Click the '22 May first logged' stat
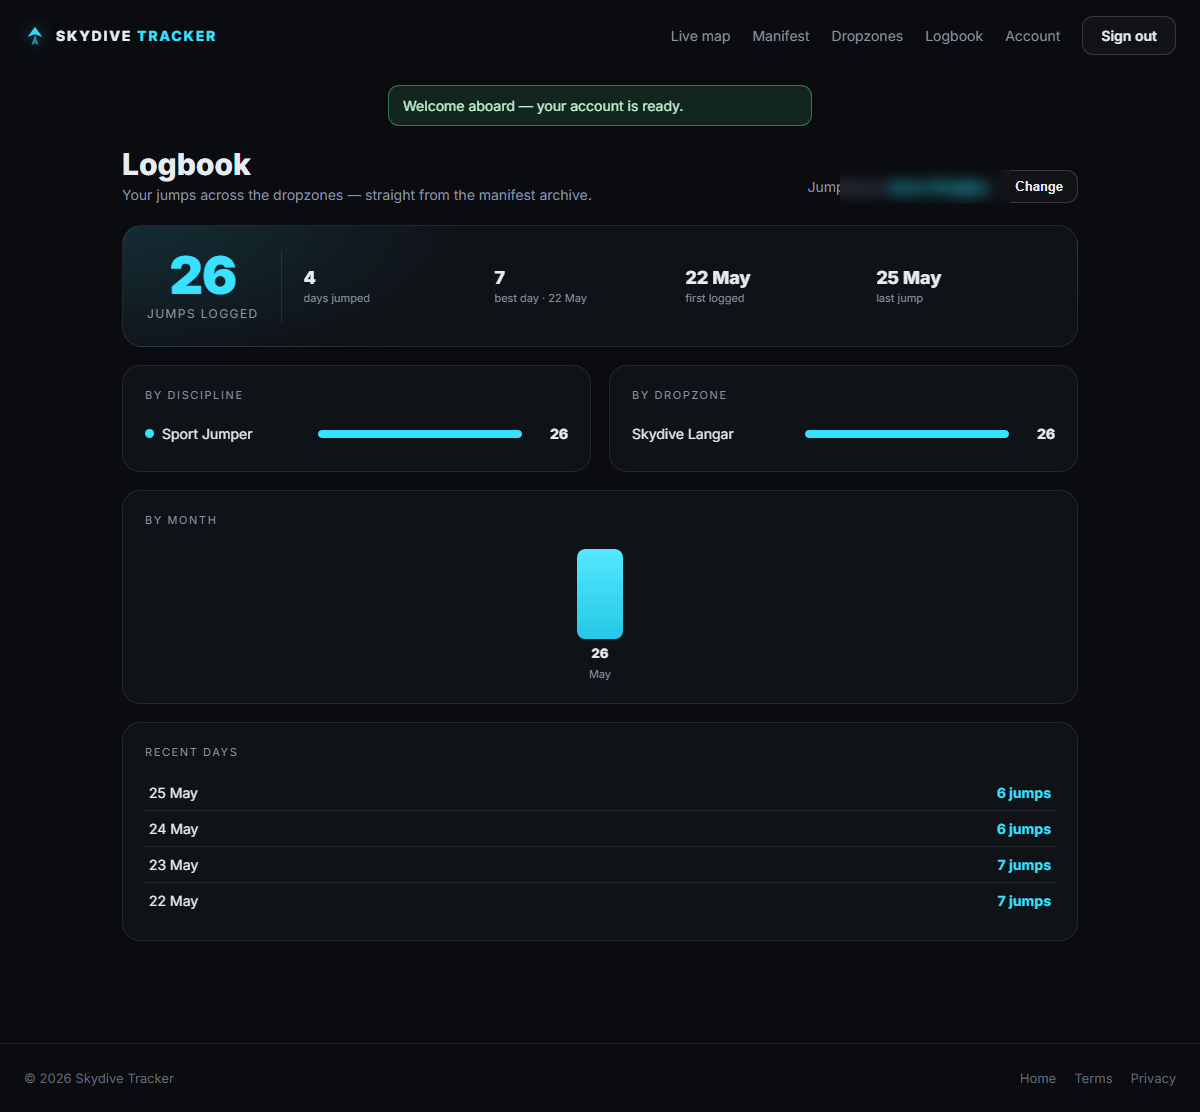1200x1112 pixels. 718,286
